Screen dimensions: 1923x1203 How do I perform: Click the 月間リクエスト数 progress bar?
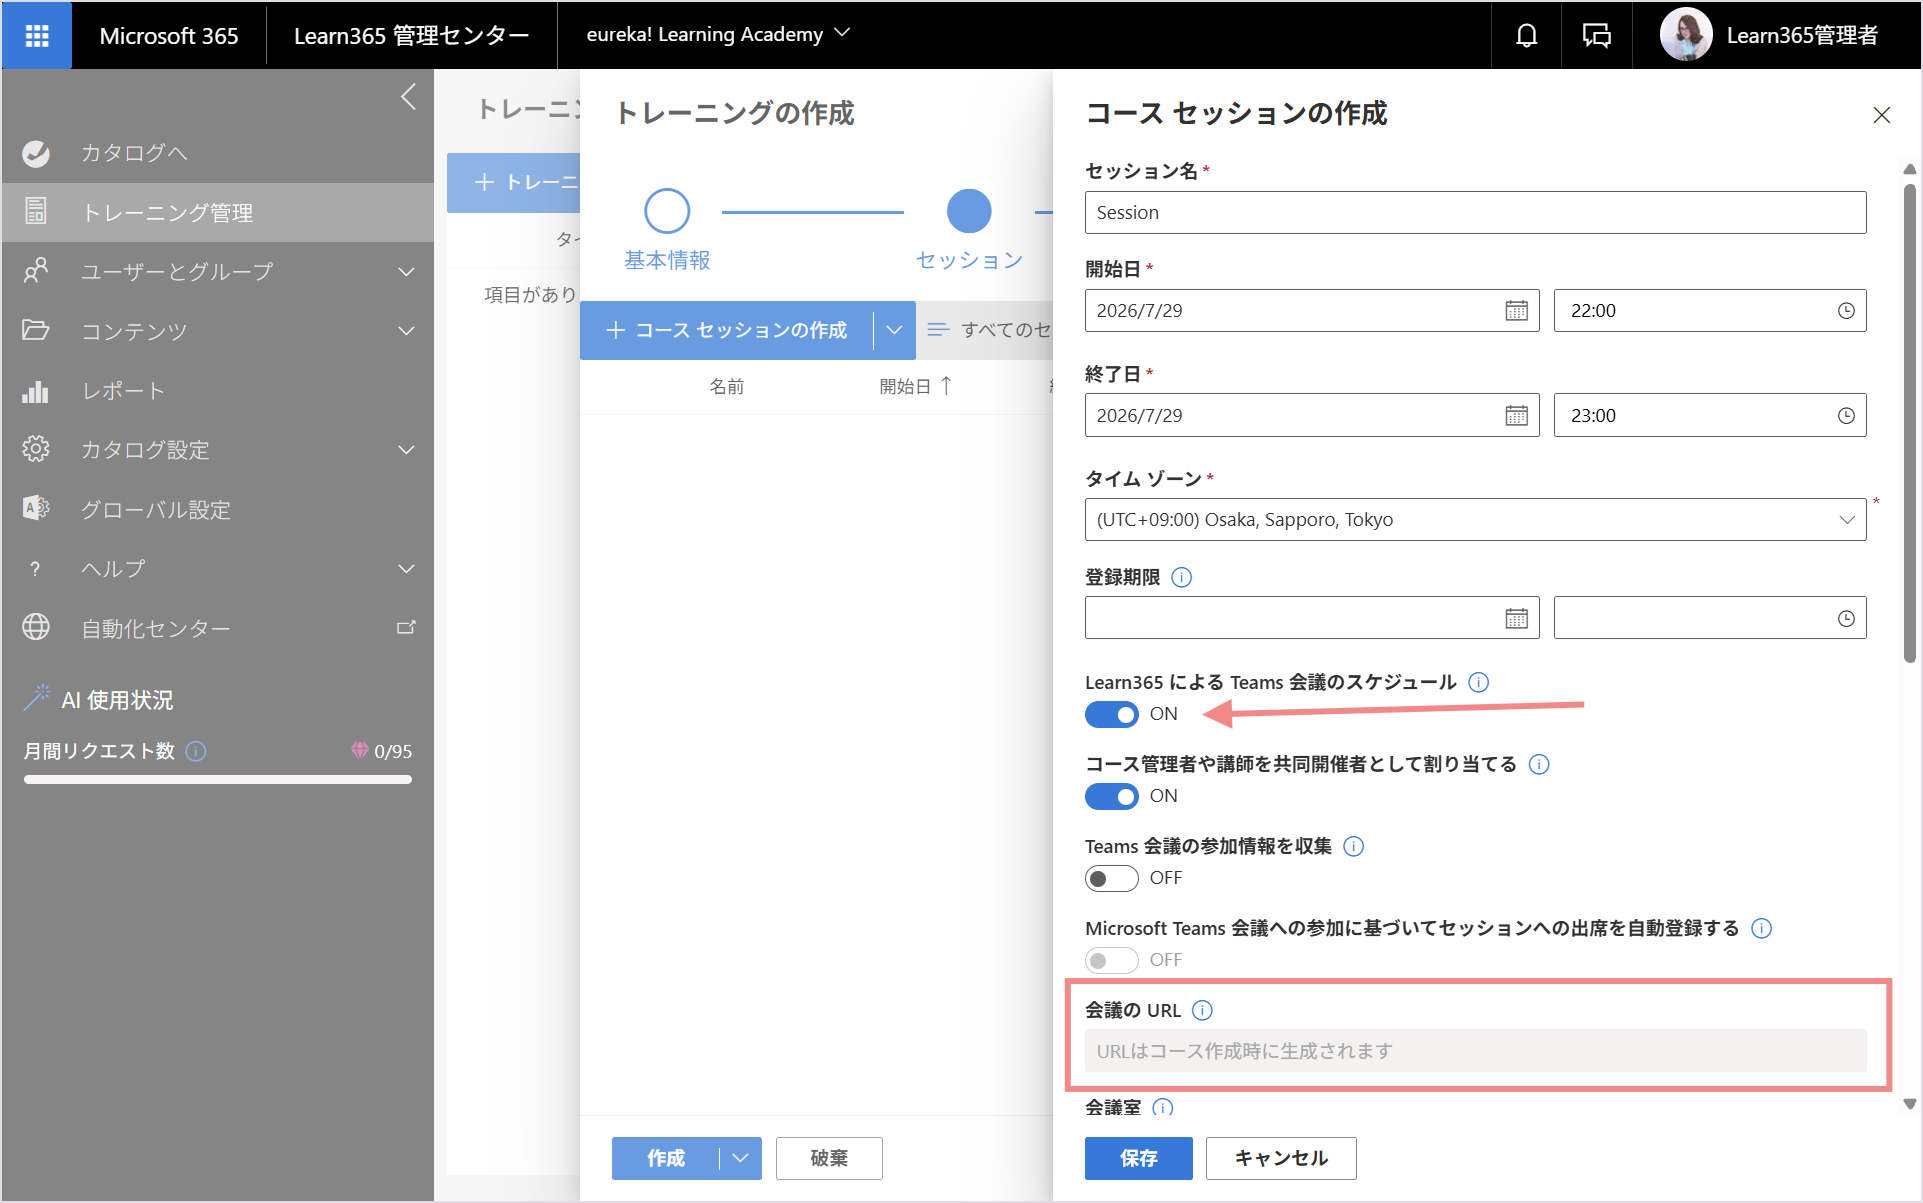(218, 780)
